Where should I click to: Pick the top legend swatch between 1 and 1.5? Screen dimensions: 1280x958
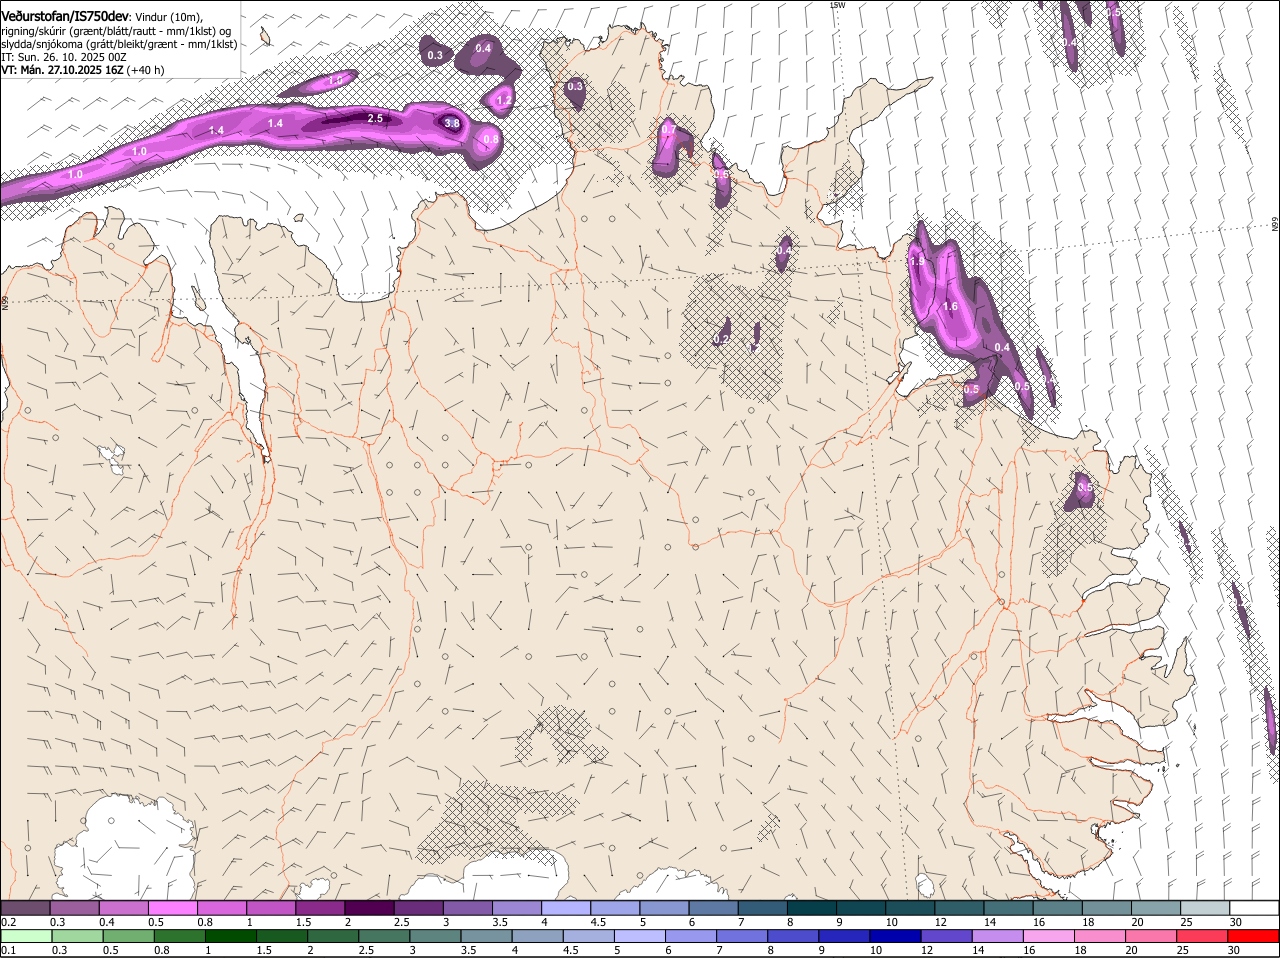[x=269, y=908]
